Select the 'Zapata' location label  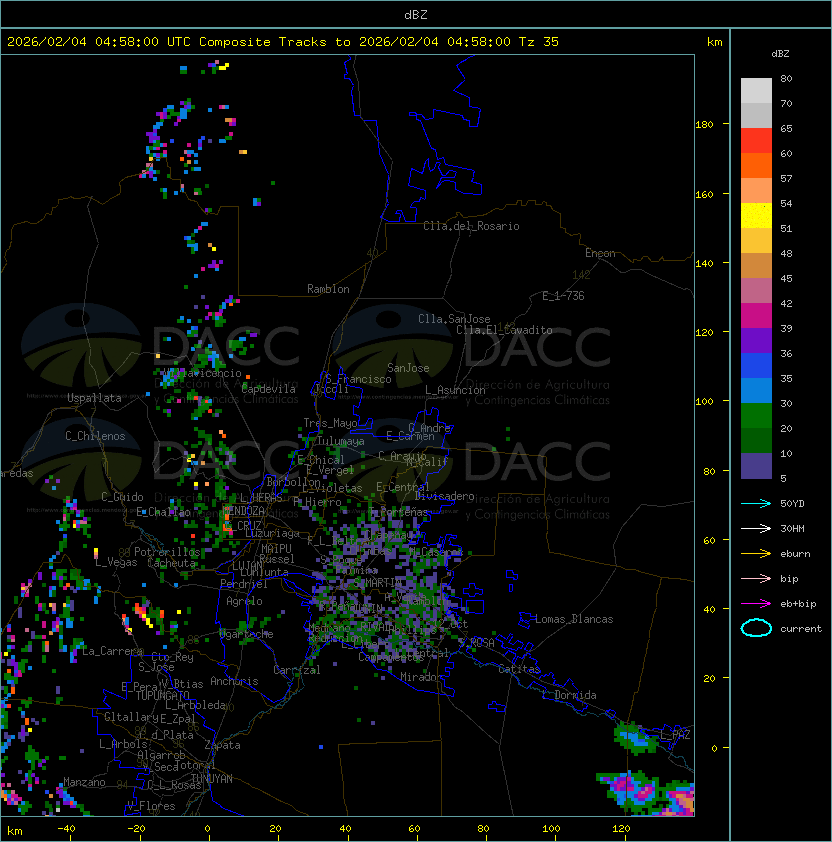click(x=222, y=745)
